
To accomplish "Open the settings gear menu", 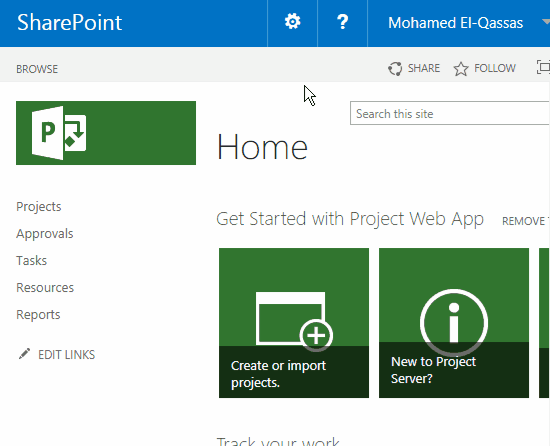I will point(292,22).
